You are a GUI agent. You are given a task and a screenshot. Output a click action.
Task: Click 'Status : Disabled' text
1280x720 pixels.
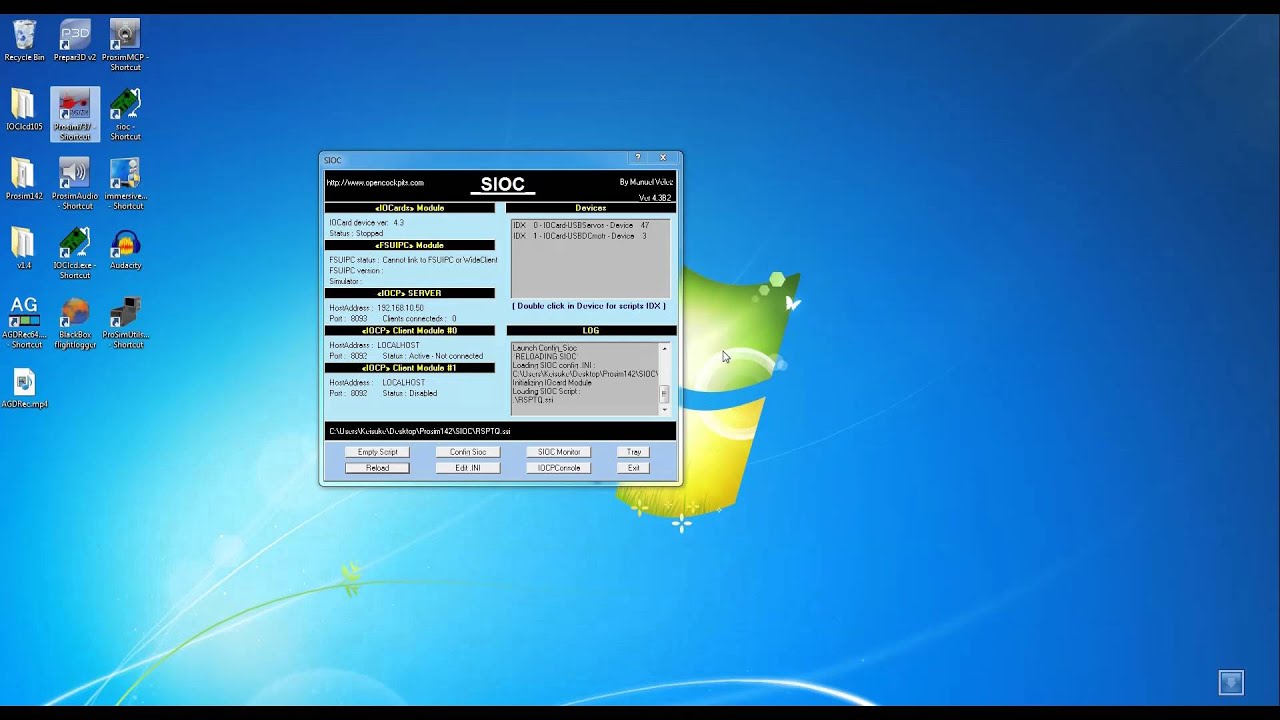coord(410,393)
